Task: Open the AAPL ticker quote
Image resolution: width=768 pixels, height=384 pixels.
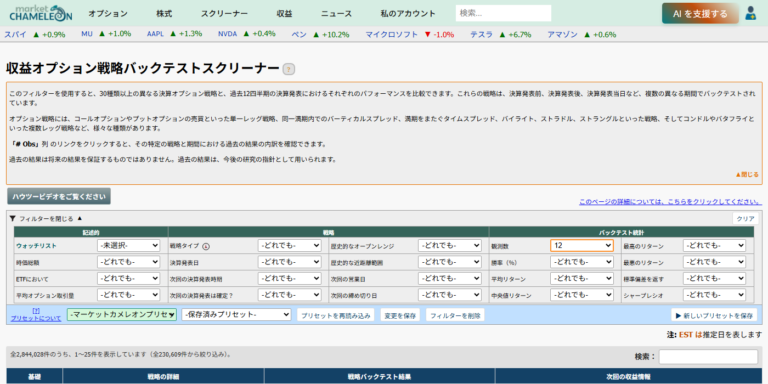Action: pos(154,34)
